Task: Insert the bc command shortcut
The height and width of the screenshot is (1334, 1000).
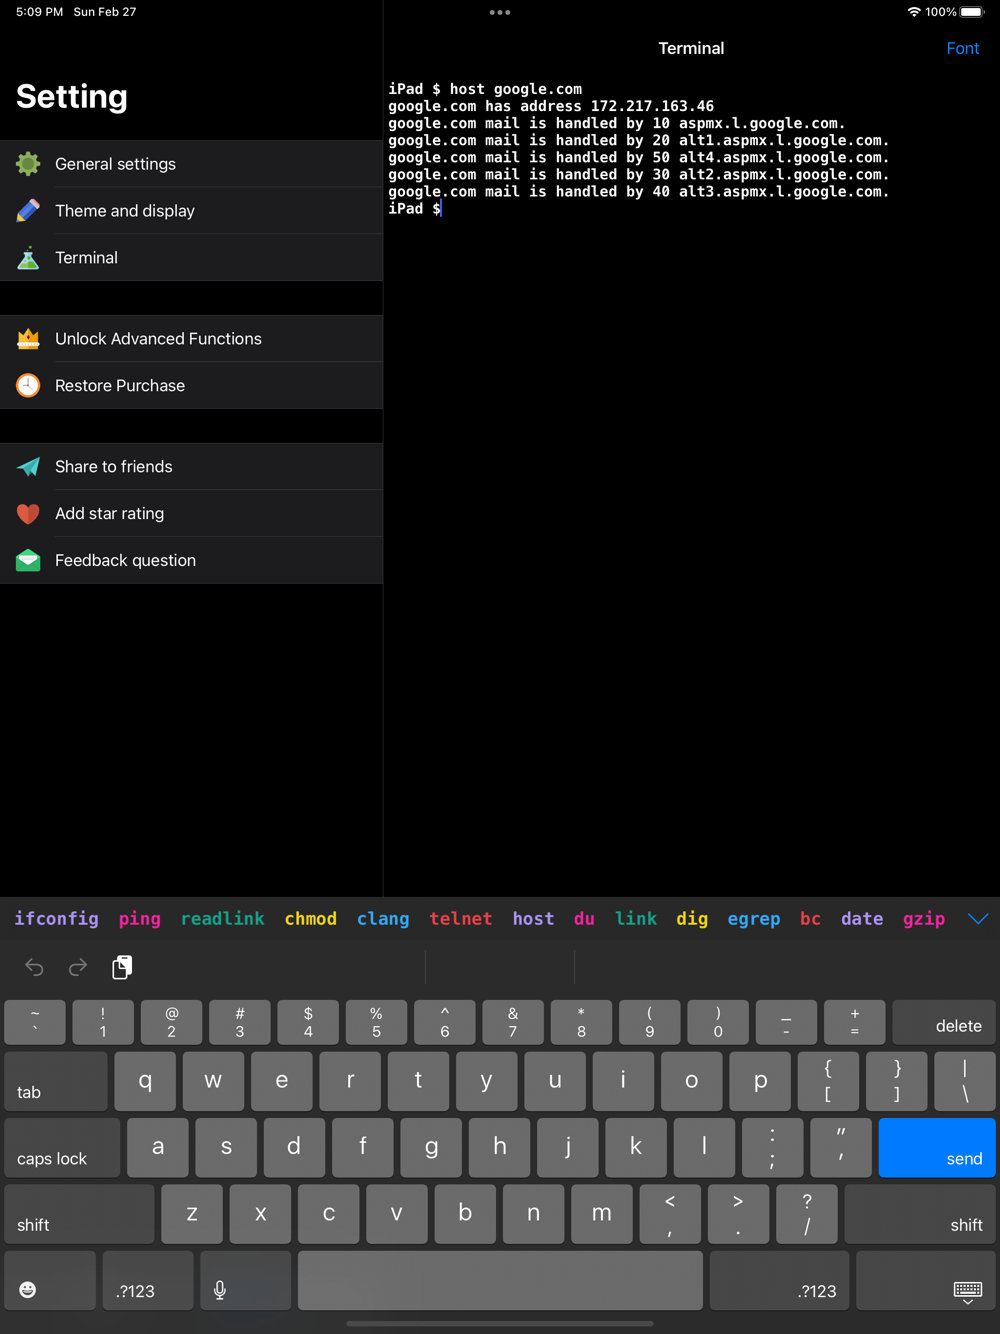Action: [x=811, y=918]
